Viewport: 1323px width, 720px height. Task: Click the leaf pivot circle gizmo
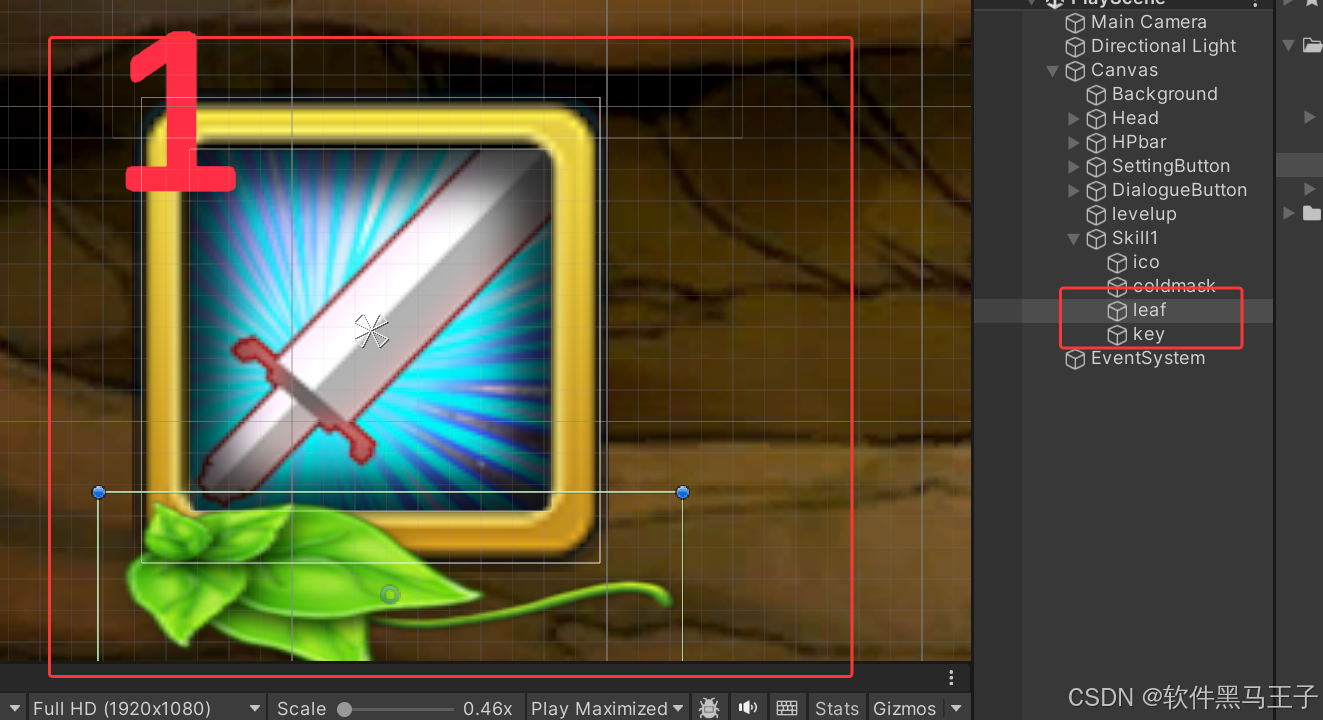[390, 595]
